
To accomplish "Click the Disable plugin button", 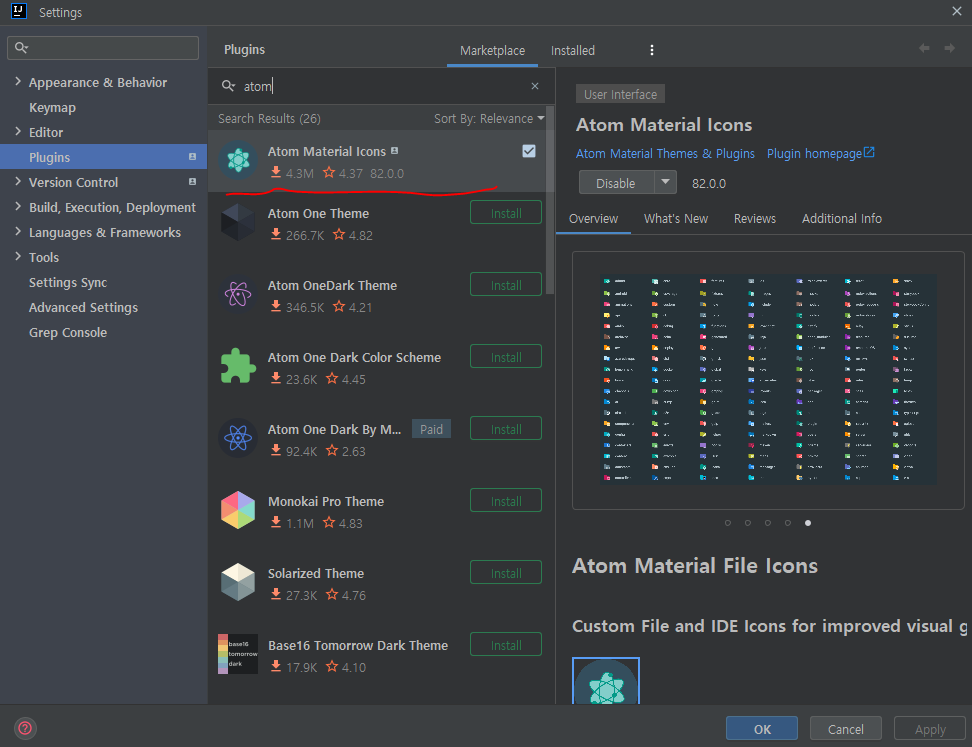I will pyautogui.click(x=616, y=183).
